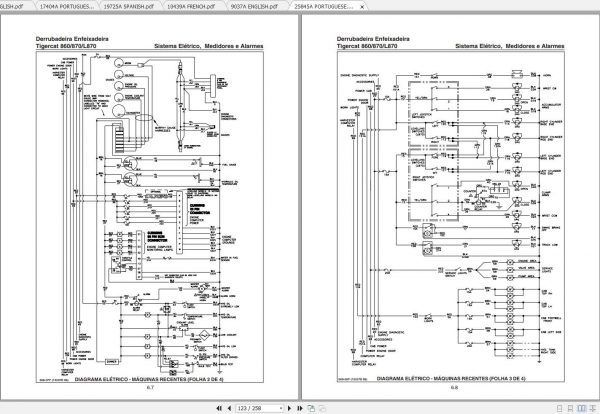Click the grayed next view icon
This screenshot has width=600, height=414.
point(323,408)
